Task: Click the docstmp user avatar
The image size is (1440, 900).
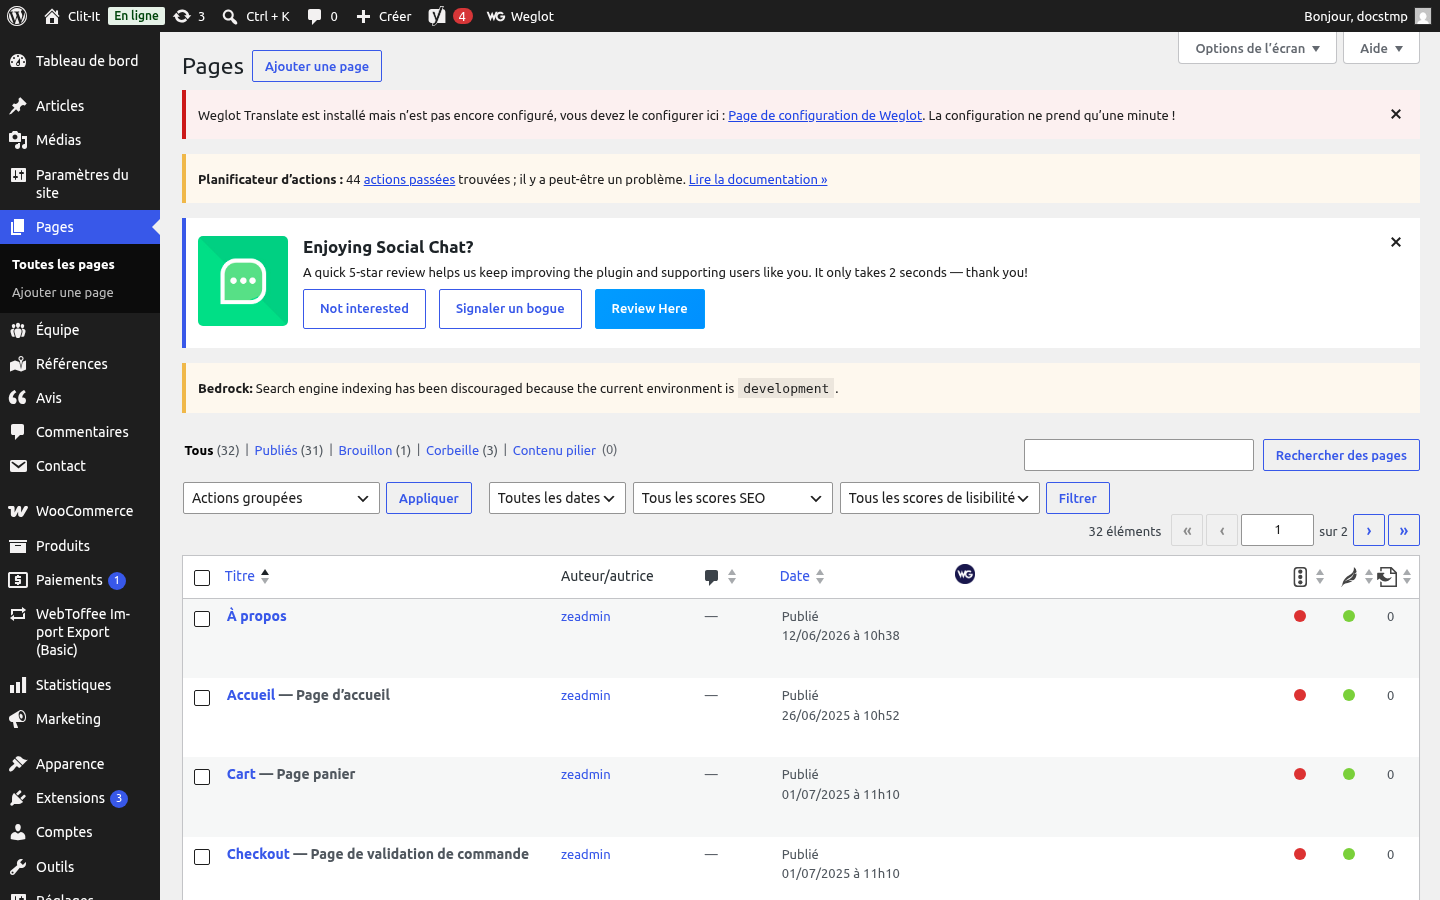Action: [x=1423, y=16]
